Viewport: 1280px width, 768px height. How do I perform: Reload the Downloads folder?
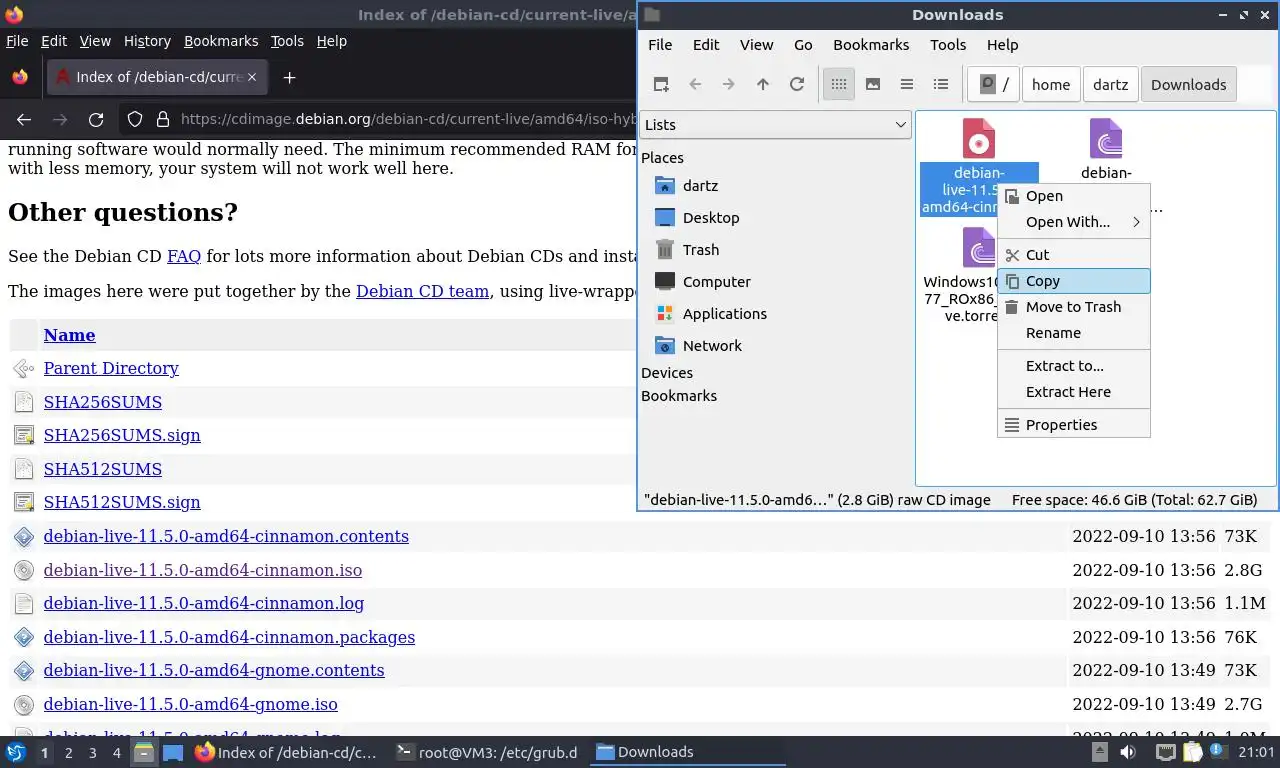tap(797, 85)
